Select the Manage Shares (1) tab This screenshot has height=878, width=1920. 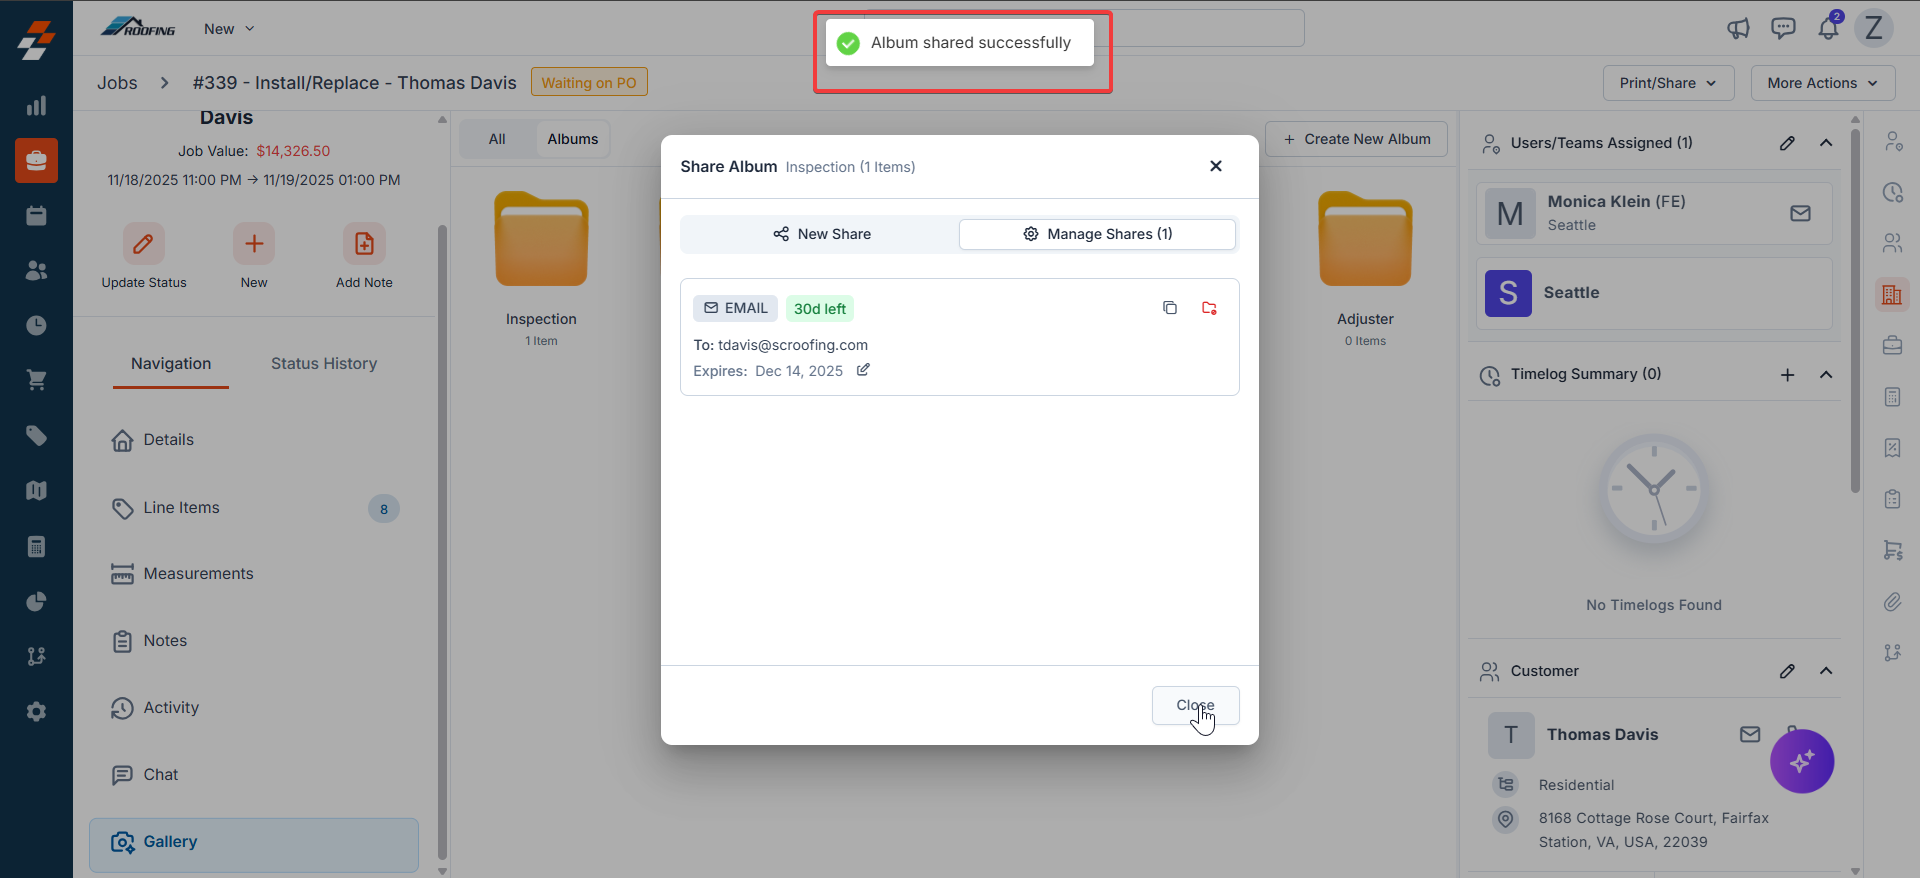click(1097, 234)
